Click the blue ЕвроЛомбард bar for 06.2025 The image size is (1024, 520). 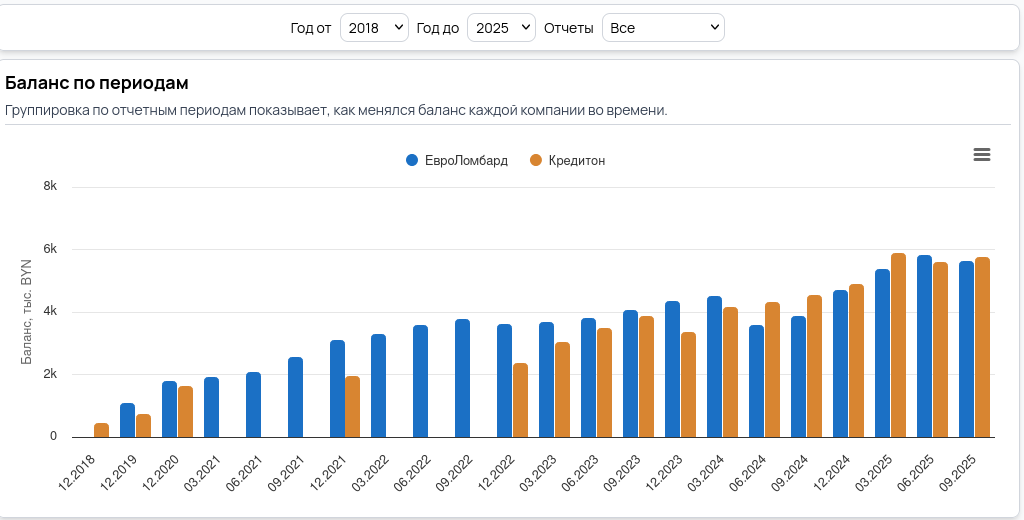click(x=924, y=346)
